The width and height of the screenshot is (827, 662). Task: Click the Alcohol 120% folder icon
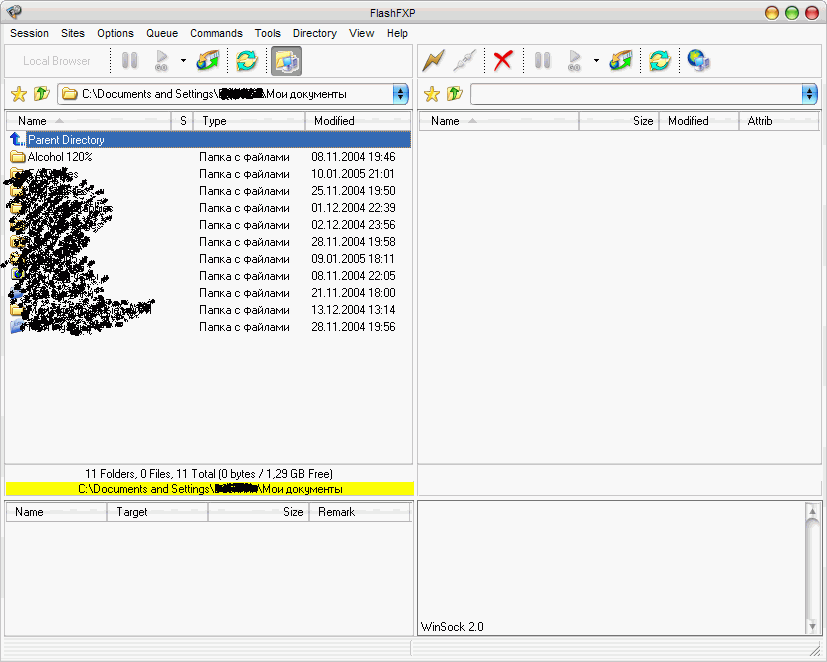coord(18,157)
